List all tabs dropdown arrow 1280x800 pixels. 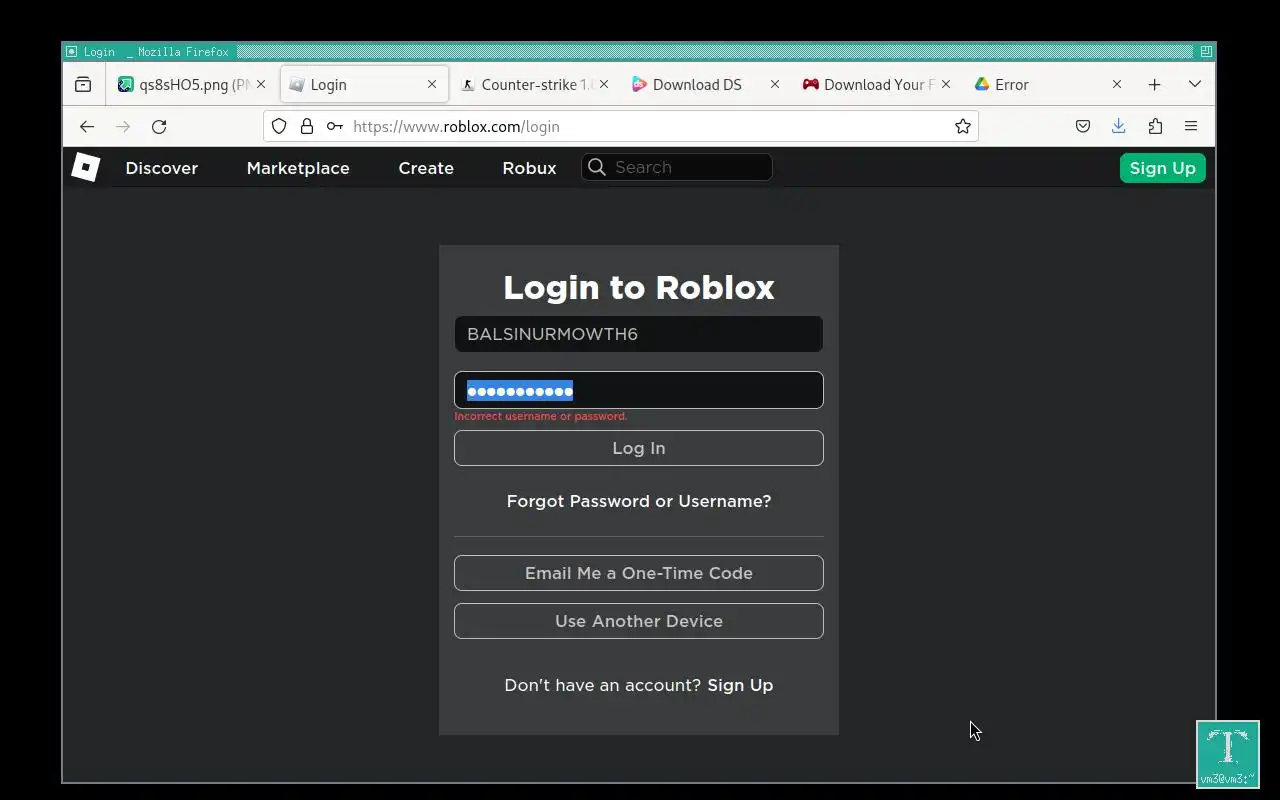[x=1194, y=85]
